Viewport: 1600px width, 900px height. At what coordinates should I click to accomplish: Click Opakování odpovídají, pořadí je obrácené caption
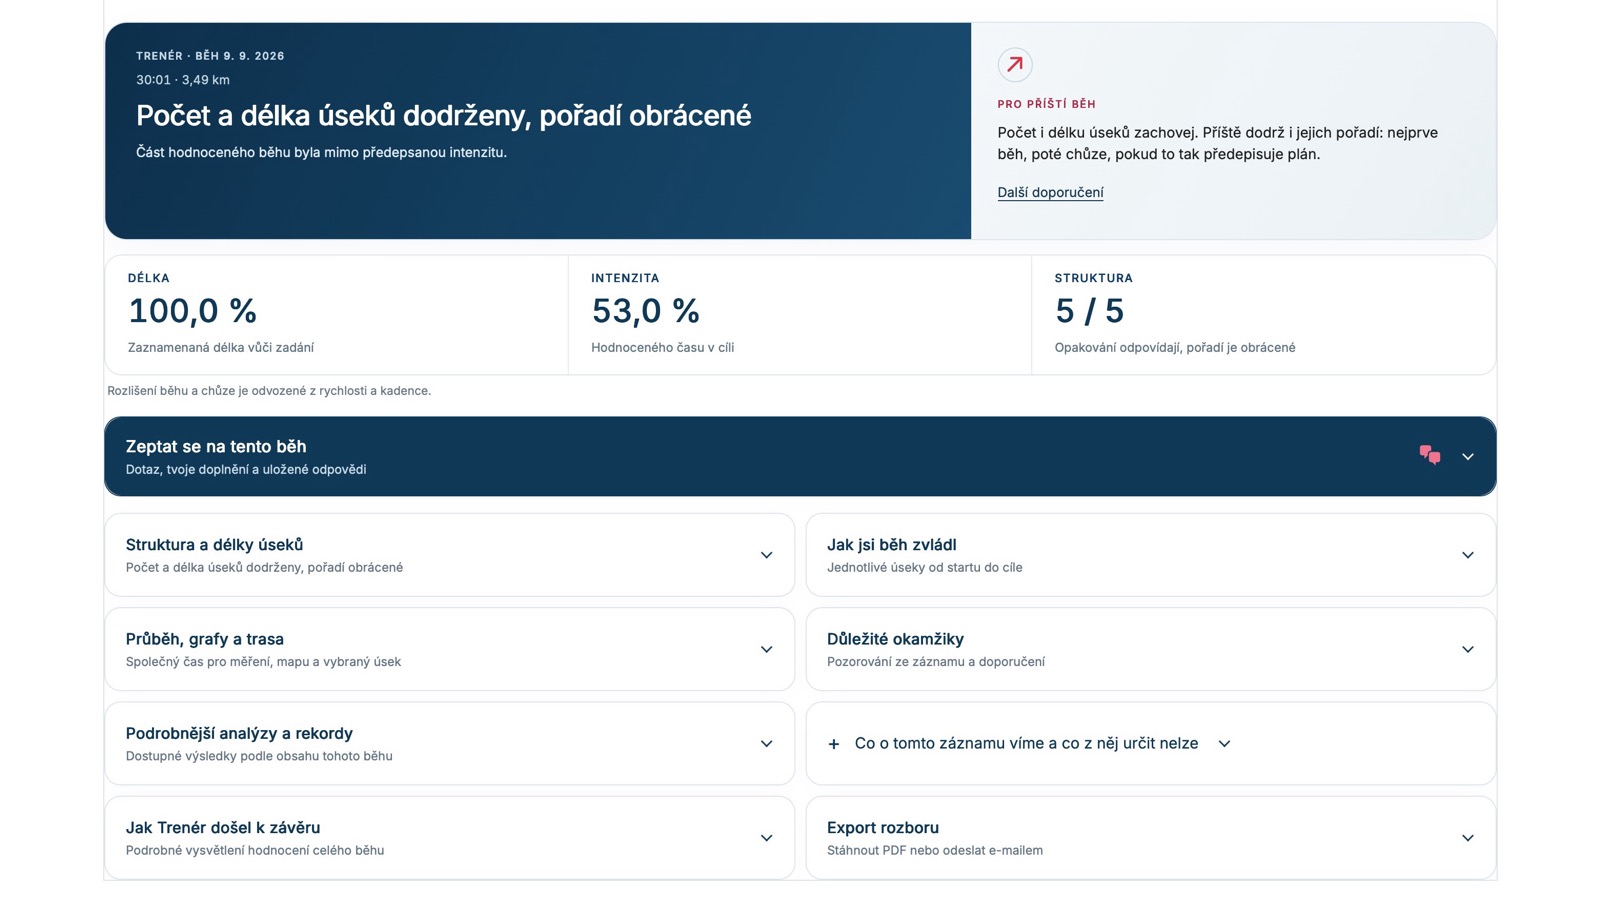coord(1175,348)
